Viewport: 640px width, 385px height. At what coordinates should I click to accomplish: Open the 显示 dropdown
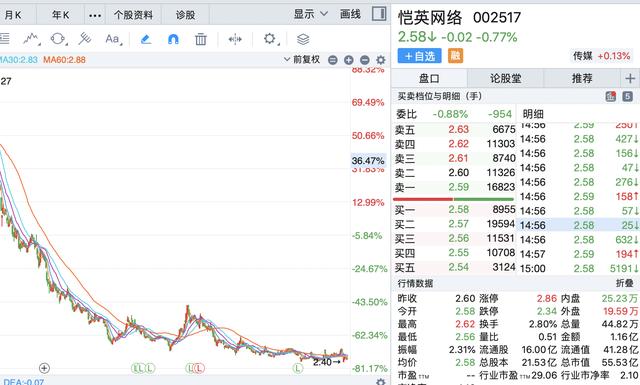click(x=311, y=14)
